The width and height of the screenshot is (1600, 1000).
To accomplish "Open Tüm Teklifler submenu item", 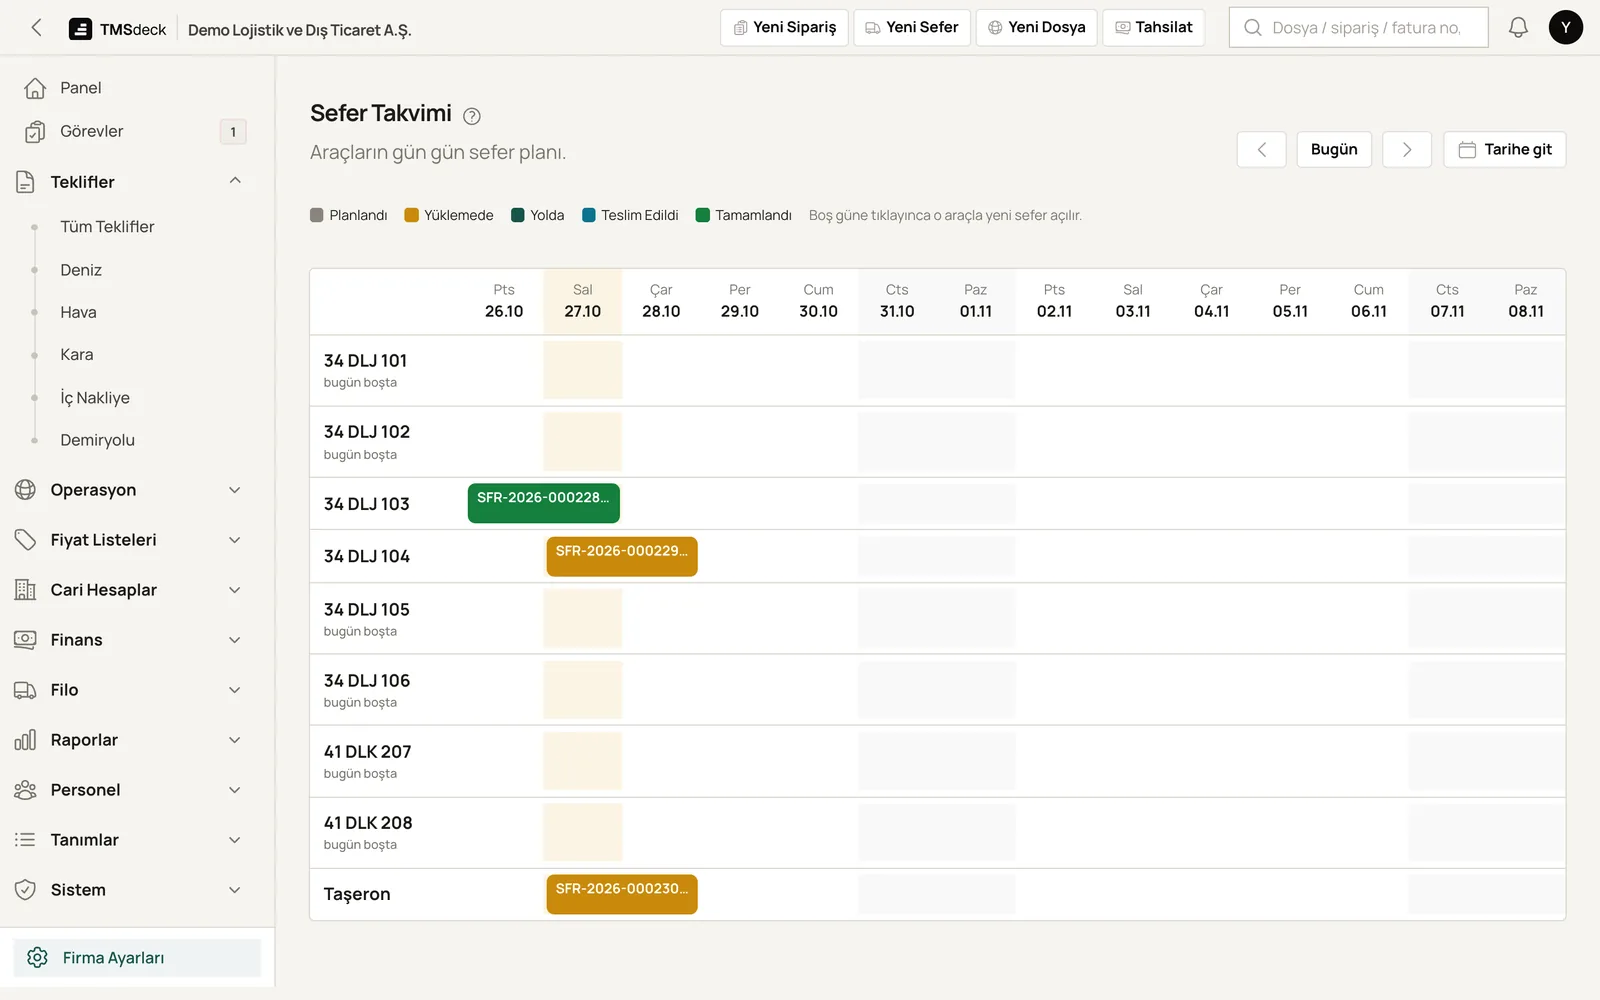I will pyautogui.click(x=107, y=227).
